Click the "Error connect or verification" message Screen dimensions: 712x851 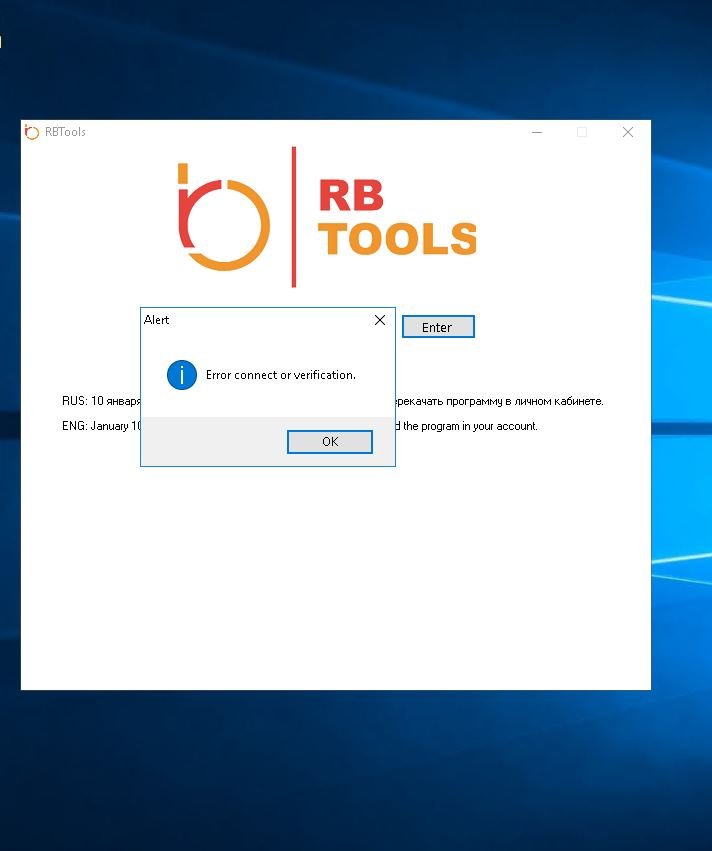click(x=280, y=375)
